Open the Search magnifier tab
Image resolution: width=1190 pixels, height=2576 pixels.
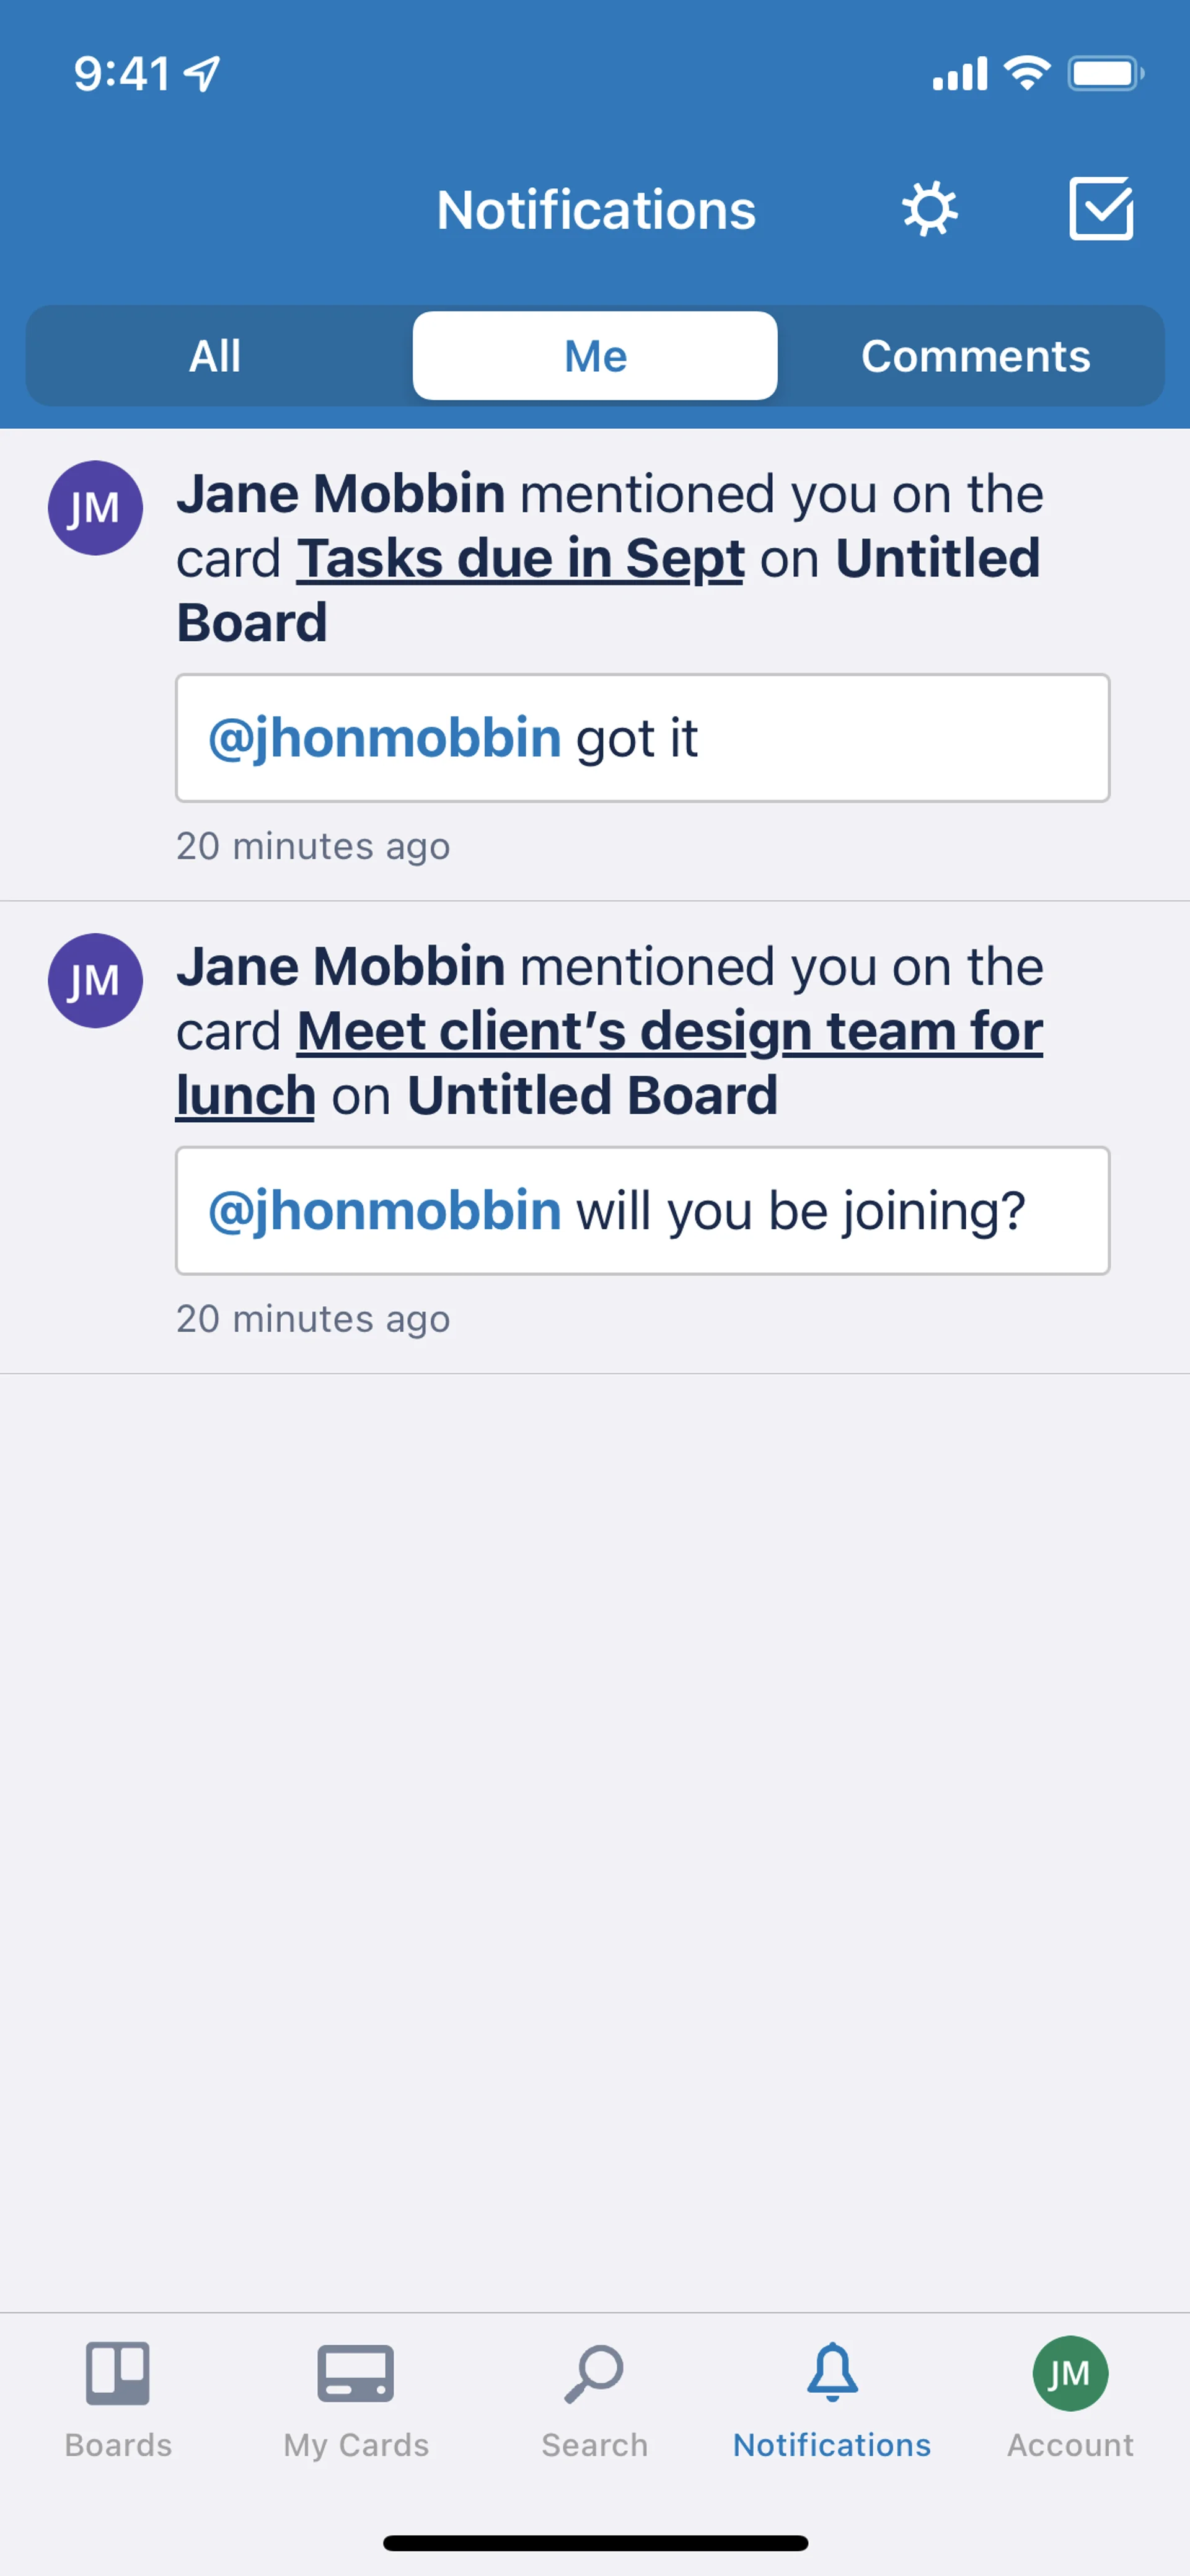pyautogui.click(x=594, y=2372)
